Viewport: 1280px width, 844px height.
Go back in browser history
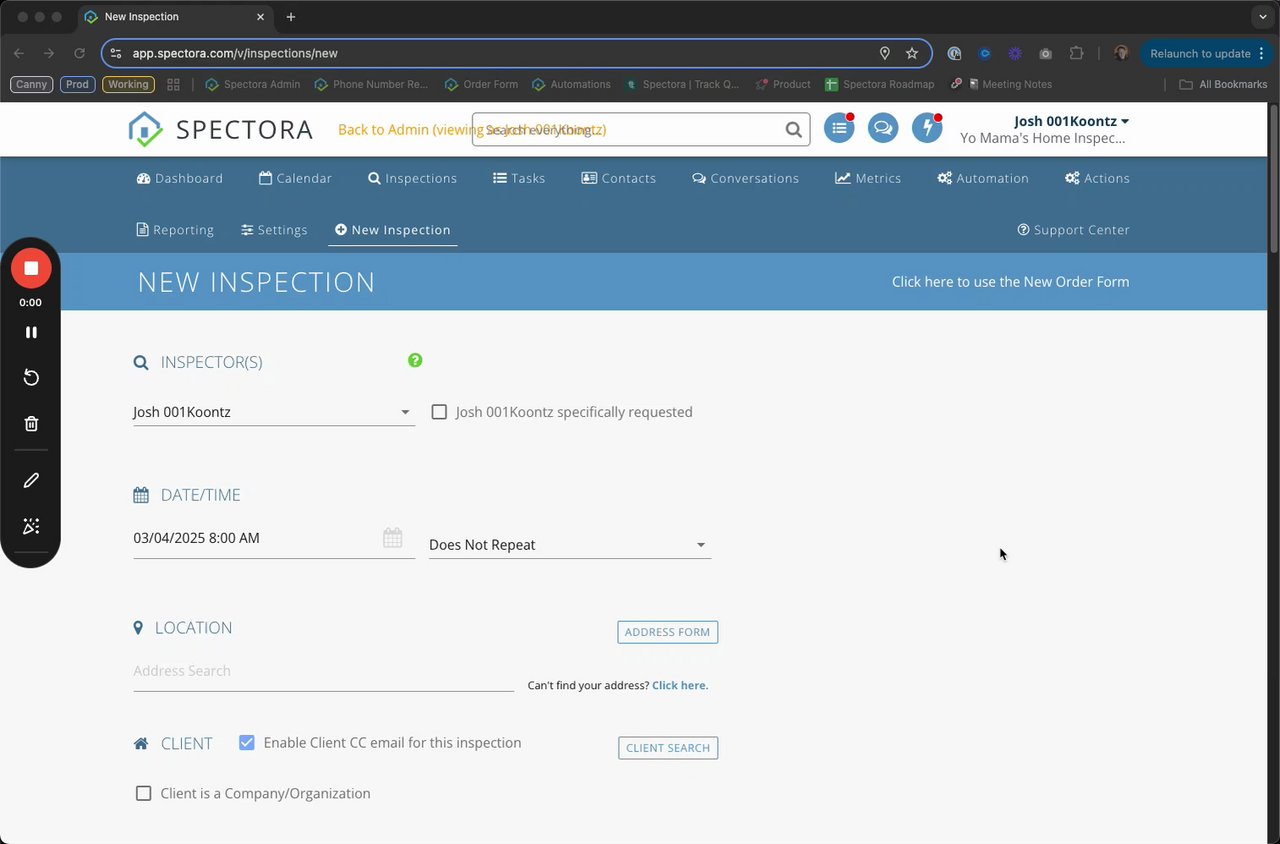[x=19, y=53]
